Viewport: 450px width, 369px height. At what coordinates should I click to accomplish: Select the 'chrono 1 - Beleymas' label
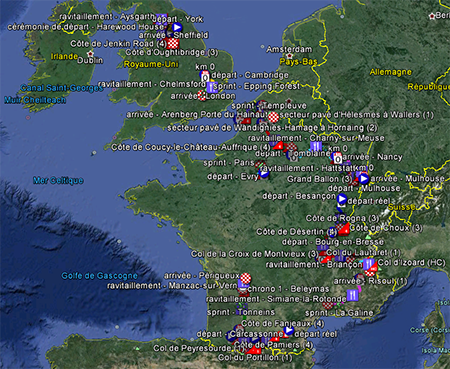point(289,289)
